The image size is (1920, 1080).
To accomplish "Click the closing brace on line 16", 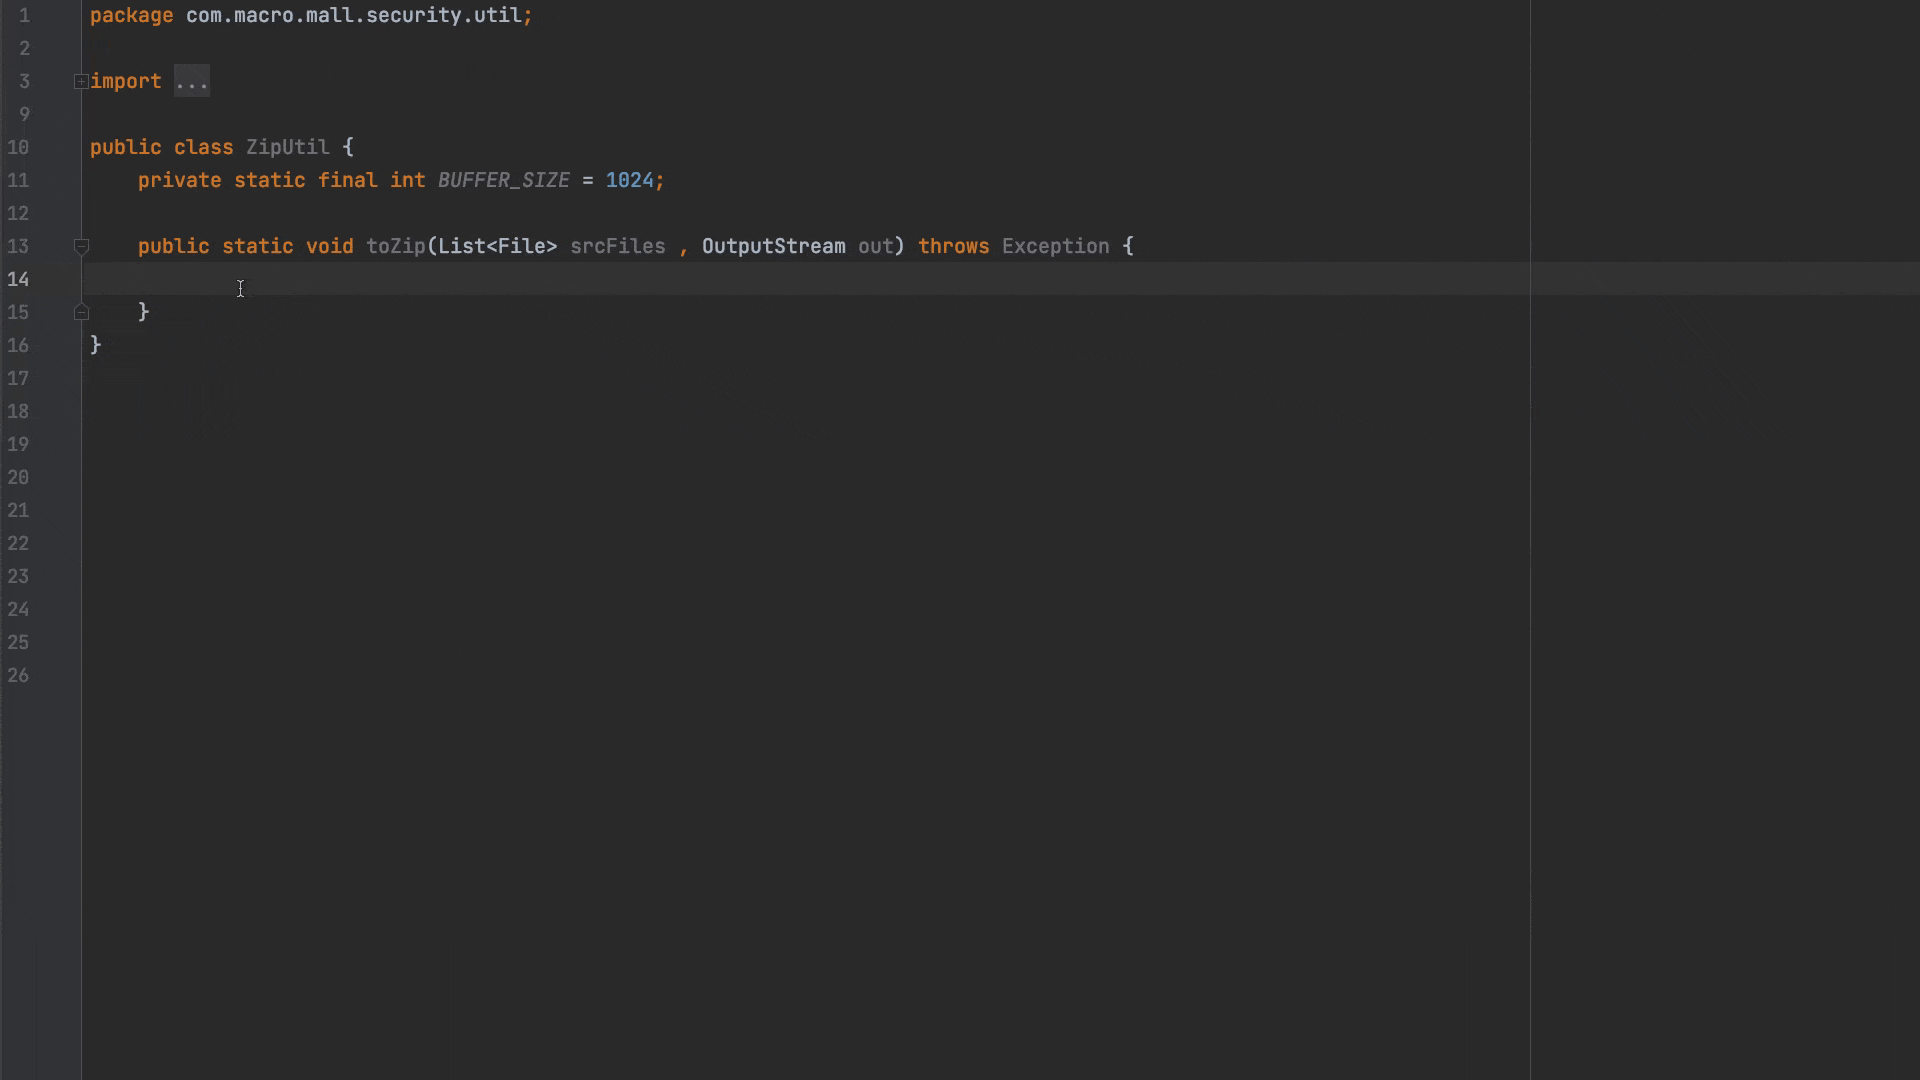I will click(x=96, y=345).
